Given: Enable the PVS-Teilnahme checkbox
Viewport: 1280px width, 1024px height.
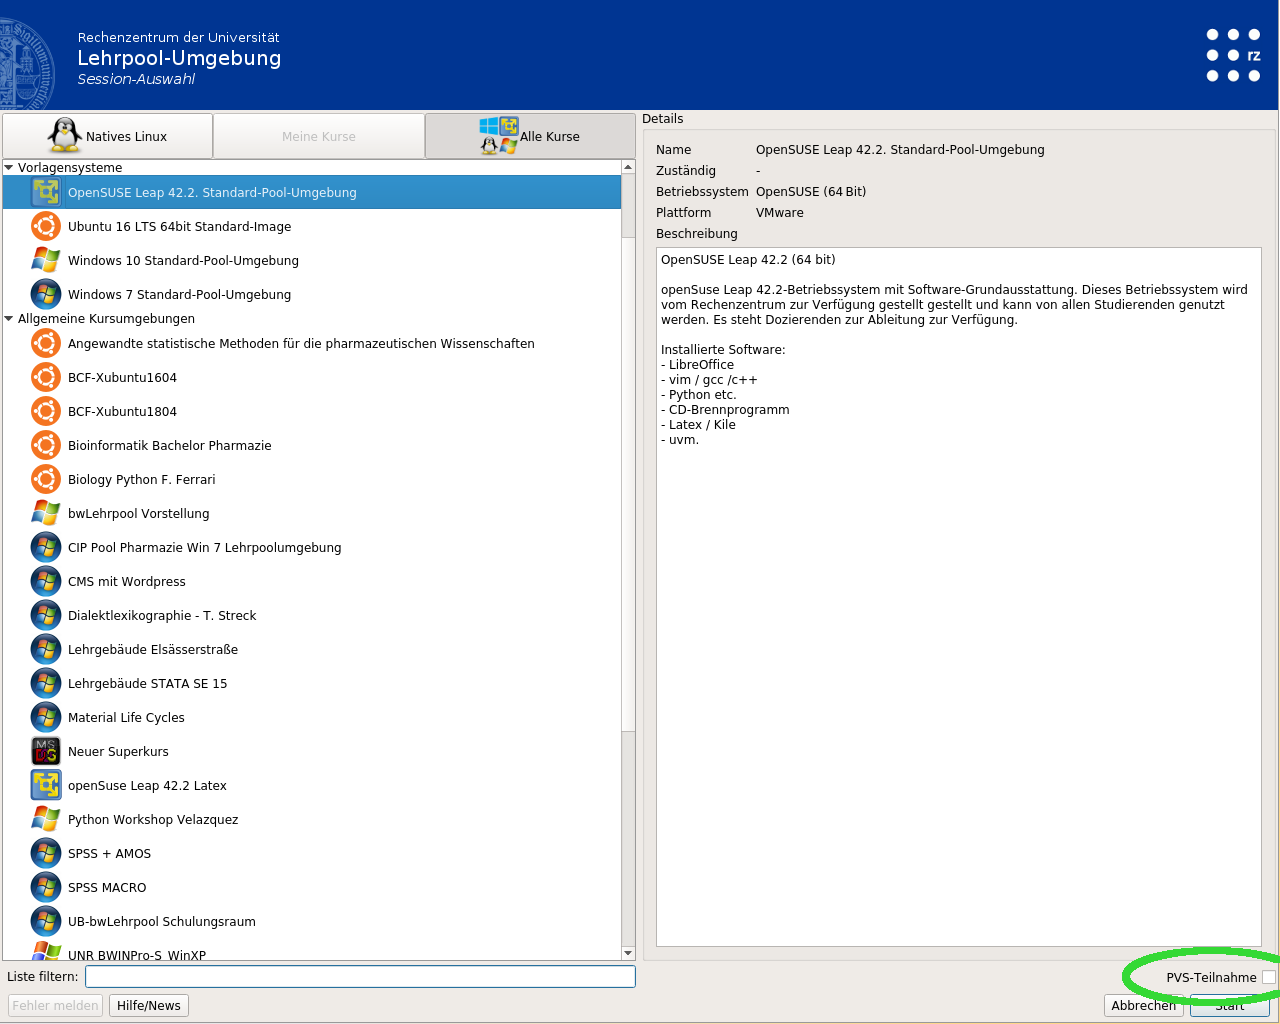Looking at the screenshot, I should coord(1268,977).
